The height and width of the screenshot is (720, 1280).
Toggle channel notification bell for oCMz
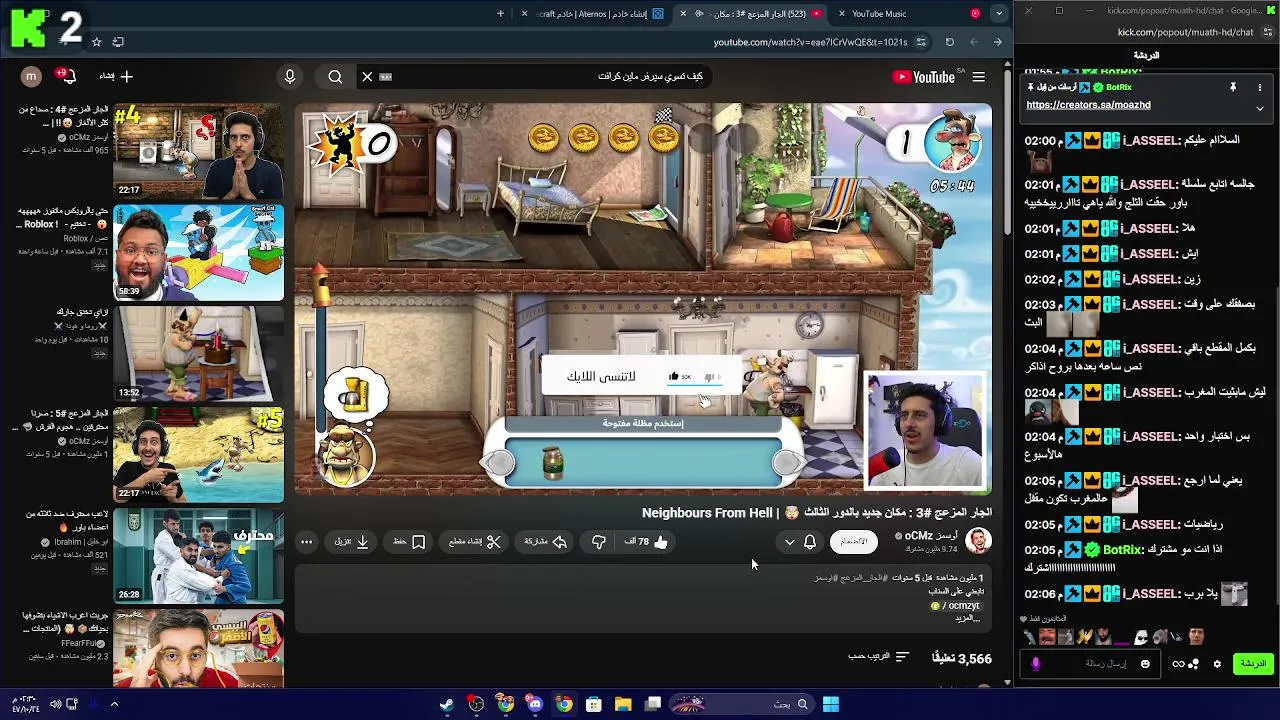click(810, 542)
